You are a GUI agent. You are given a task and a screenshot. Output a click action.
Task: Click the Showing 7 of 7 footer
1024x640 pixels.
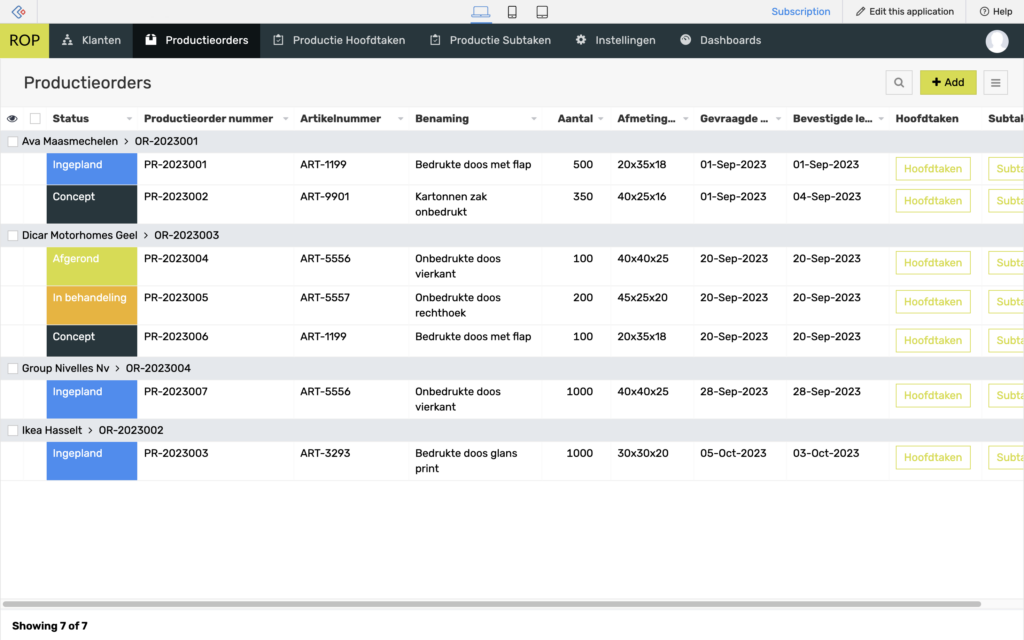tap(50, 626)
